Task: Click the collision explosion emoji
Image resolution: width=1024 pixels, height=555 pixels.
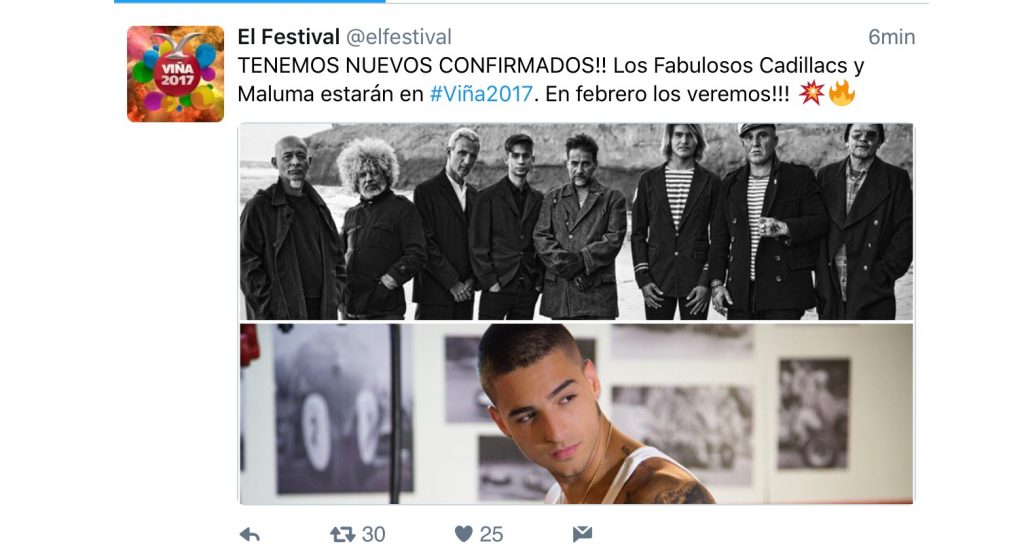Action: coord(812,93)
